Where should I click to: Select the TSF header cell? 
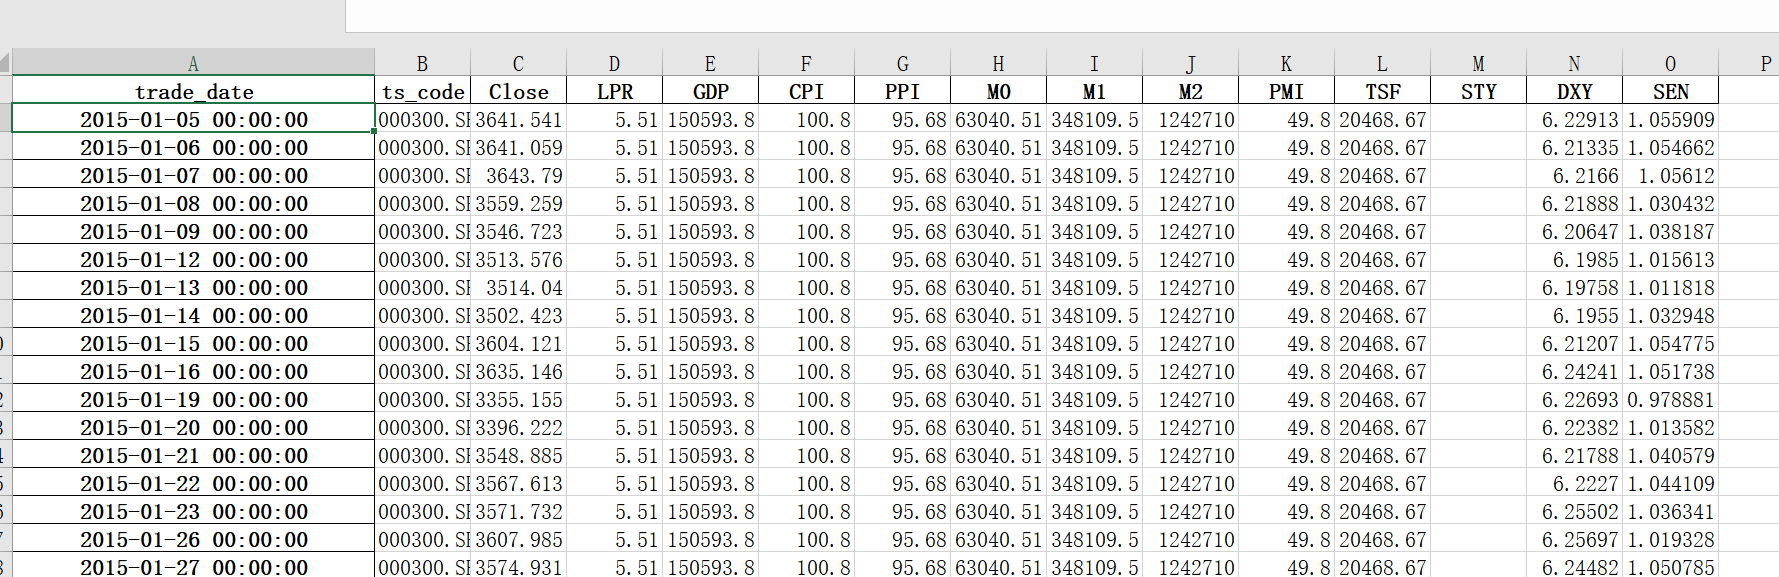[x=1382, y=91]
